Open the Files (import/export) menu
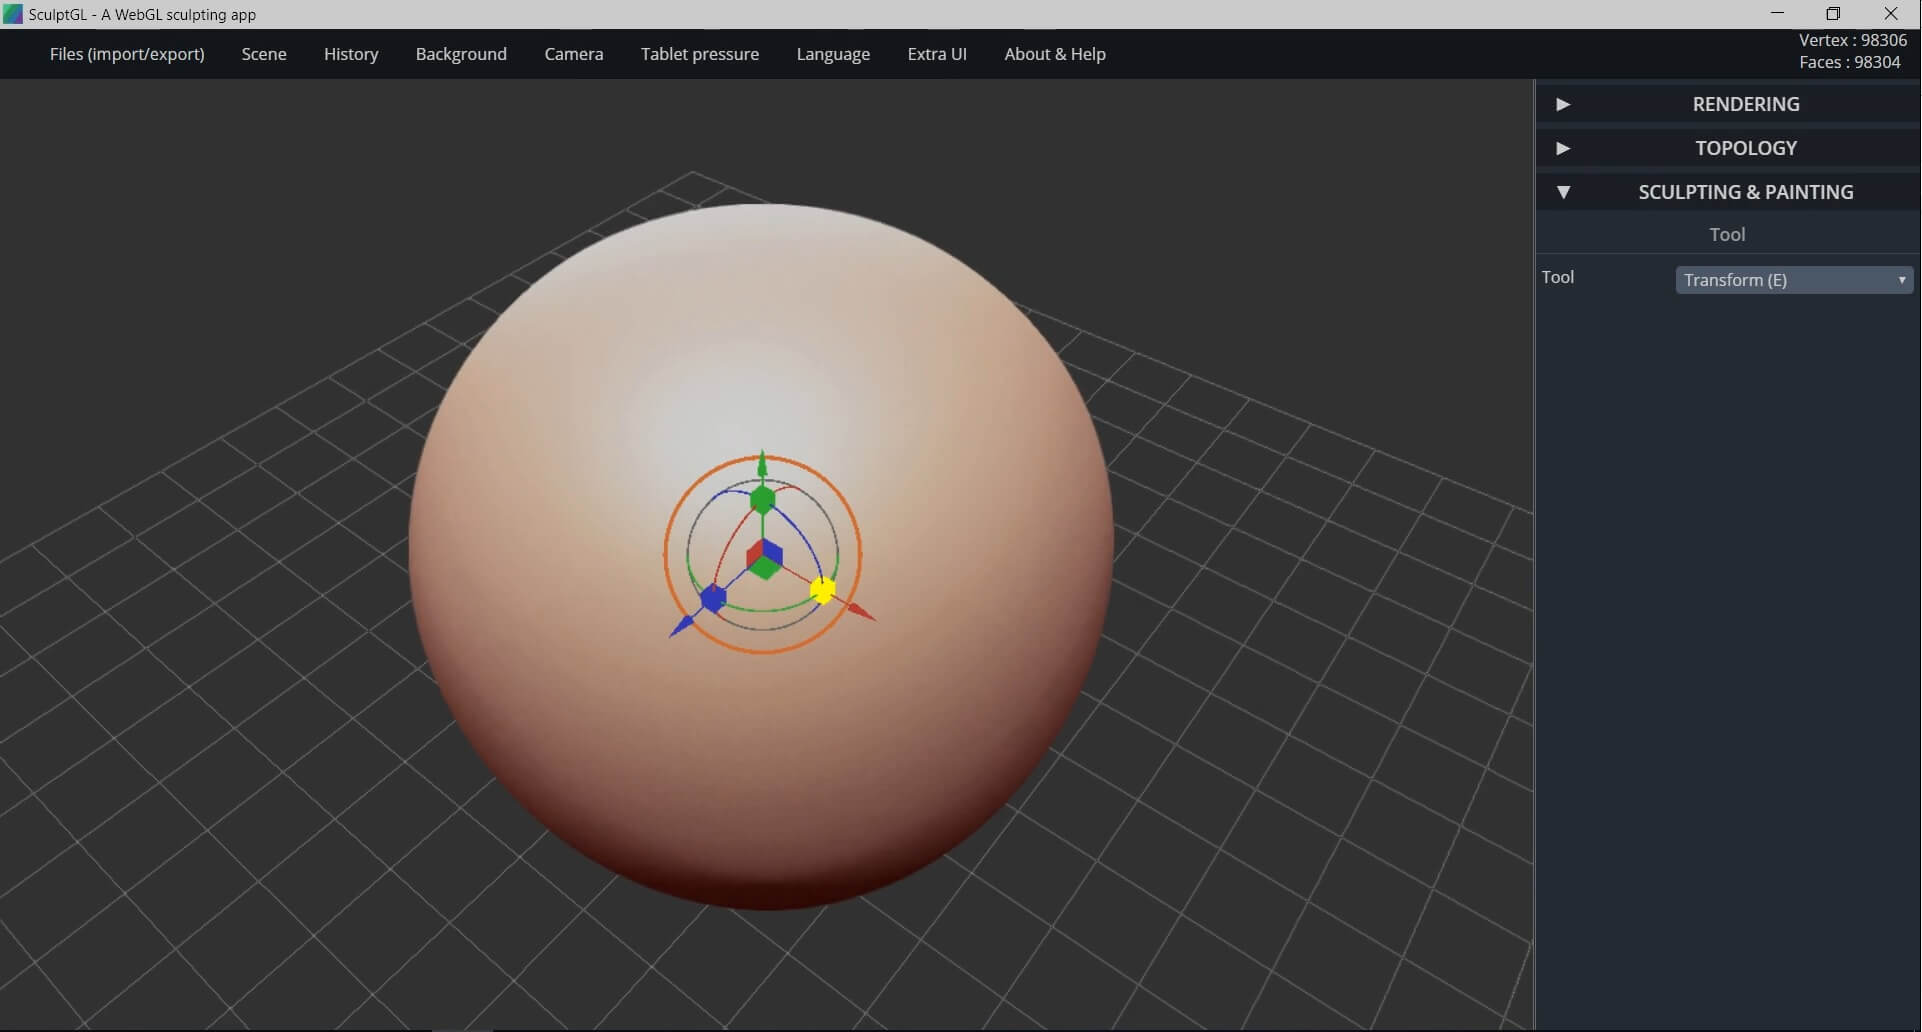Viewport: 1922px width, 1032px height. pos(127,54)
